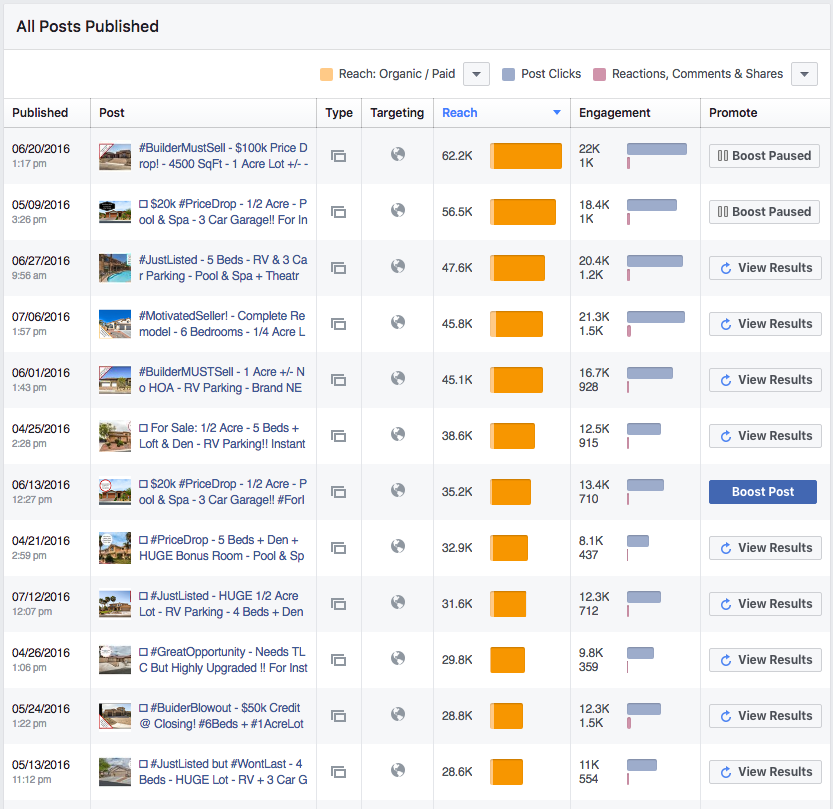Click public targeting globe for 06/27/2016 post

click(398, 266)
